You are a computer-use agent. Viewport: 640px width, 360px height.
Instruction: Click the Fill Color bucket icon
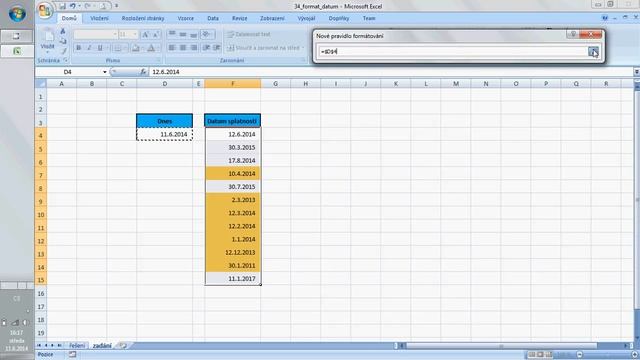tap(136, 48)
